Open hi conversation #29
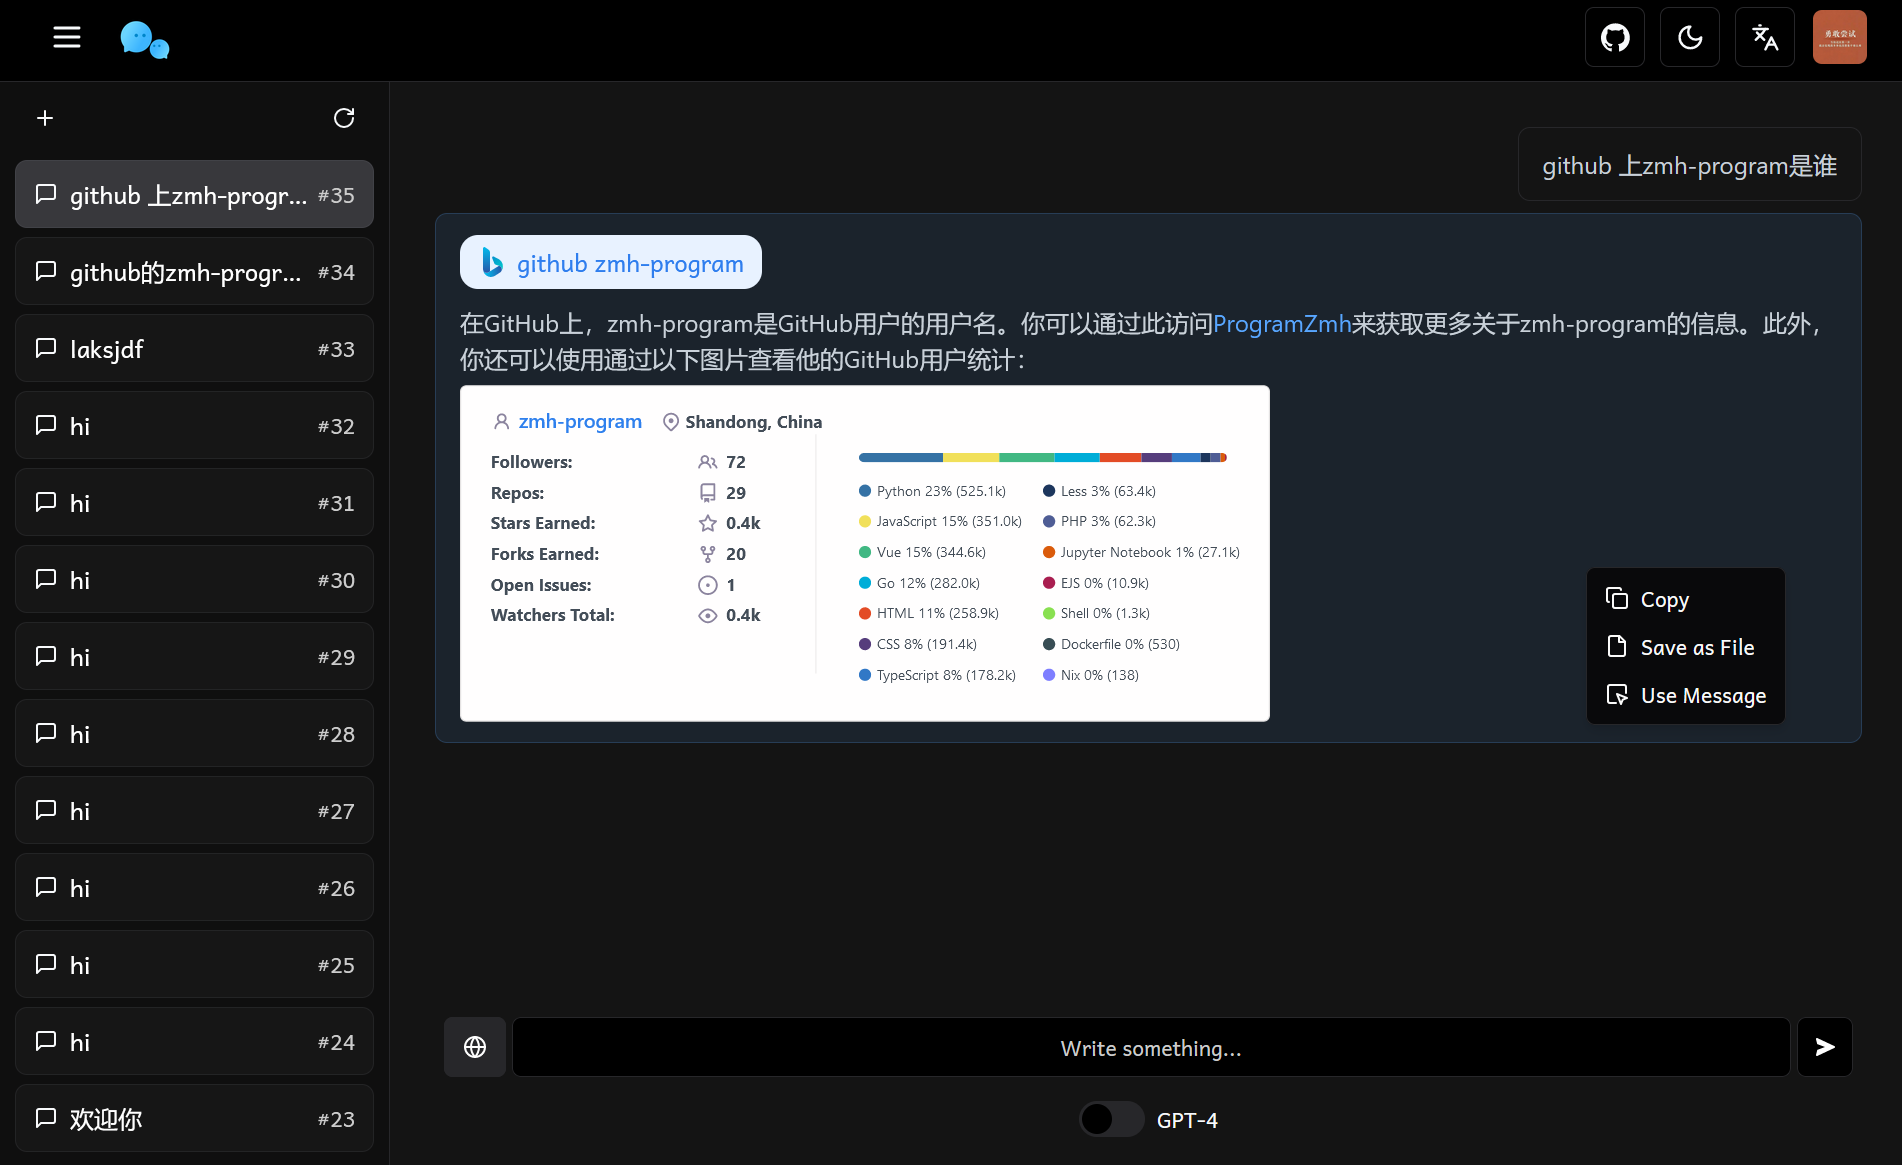Screen dimensions: 1902x1165 pyautogui.click(x=194, y=656)
